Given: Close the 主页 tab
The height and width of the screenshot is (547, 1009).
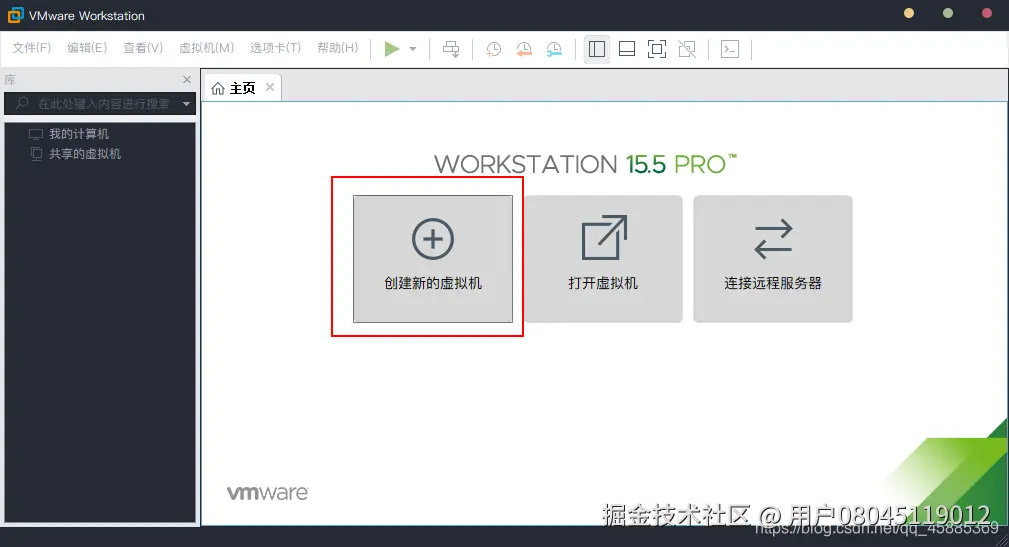Looking at the screenshot, I should [270, 87].
